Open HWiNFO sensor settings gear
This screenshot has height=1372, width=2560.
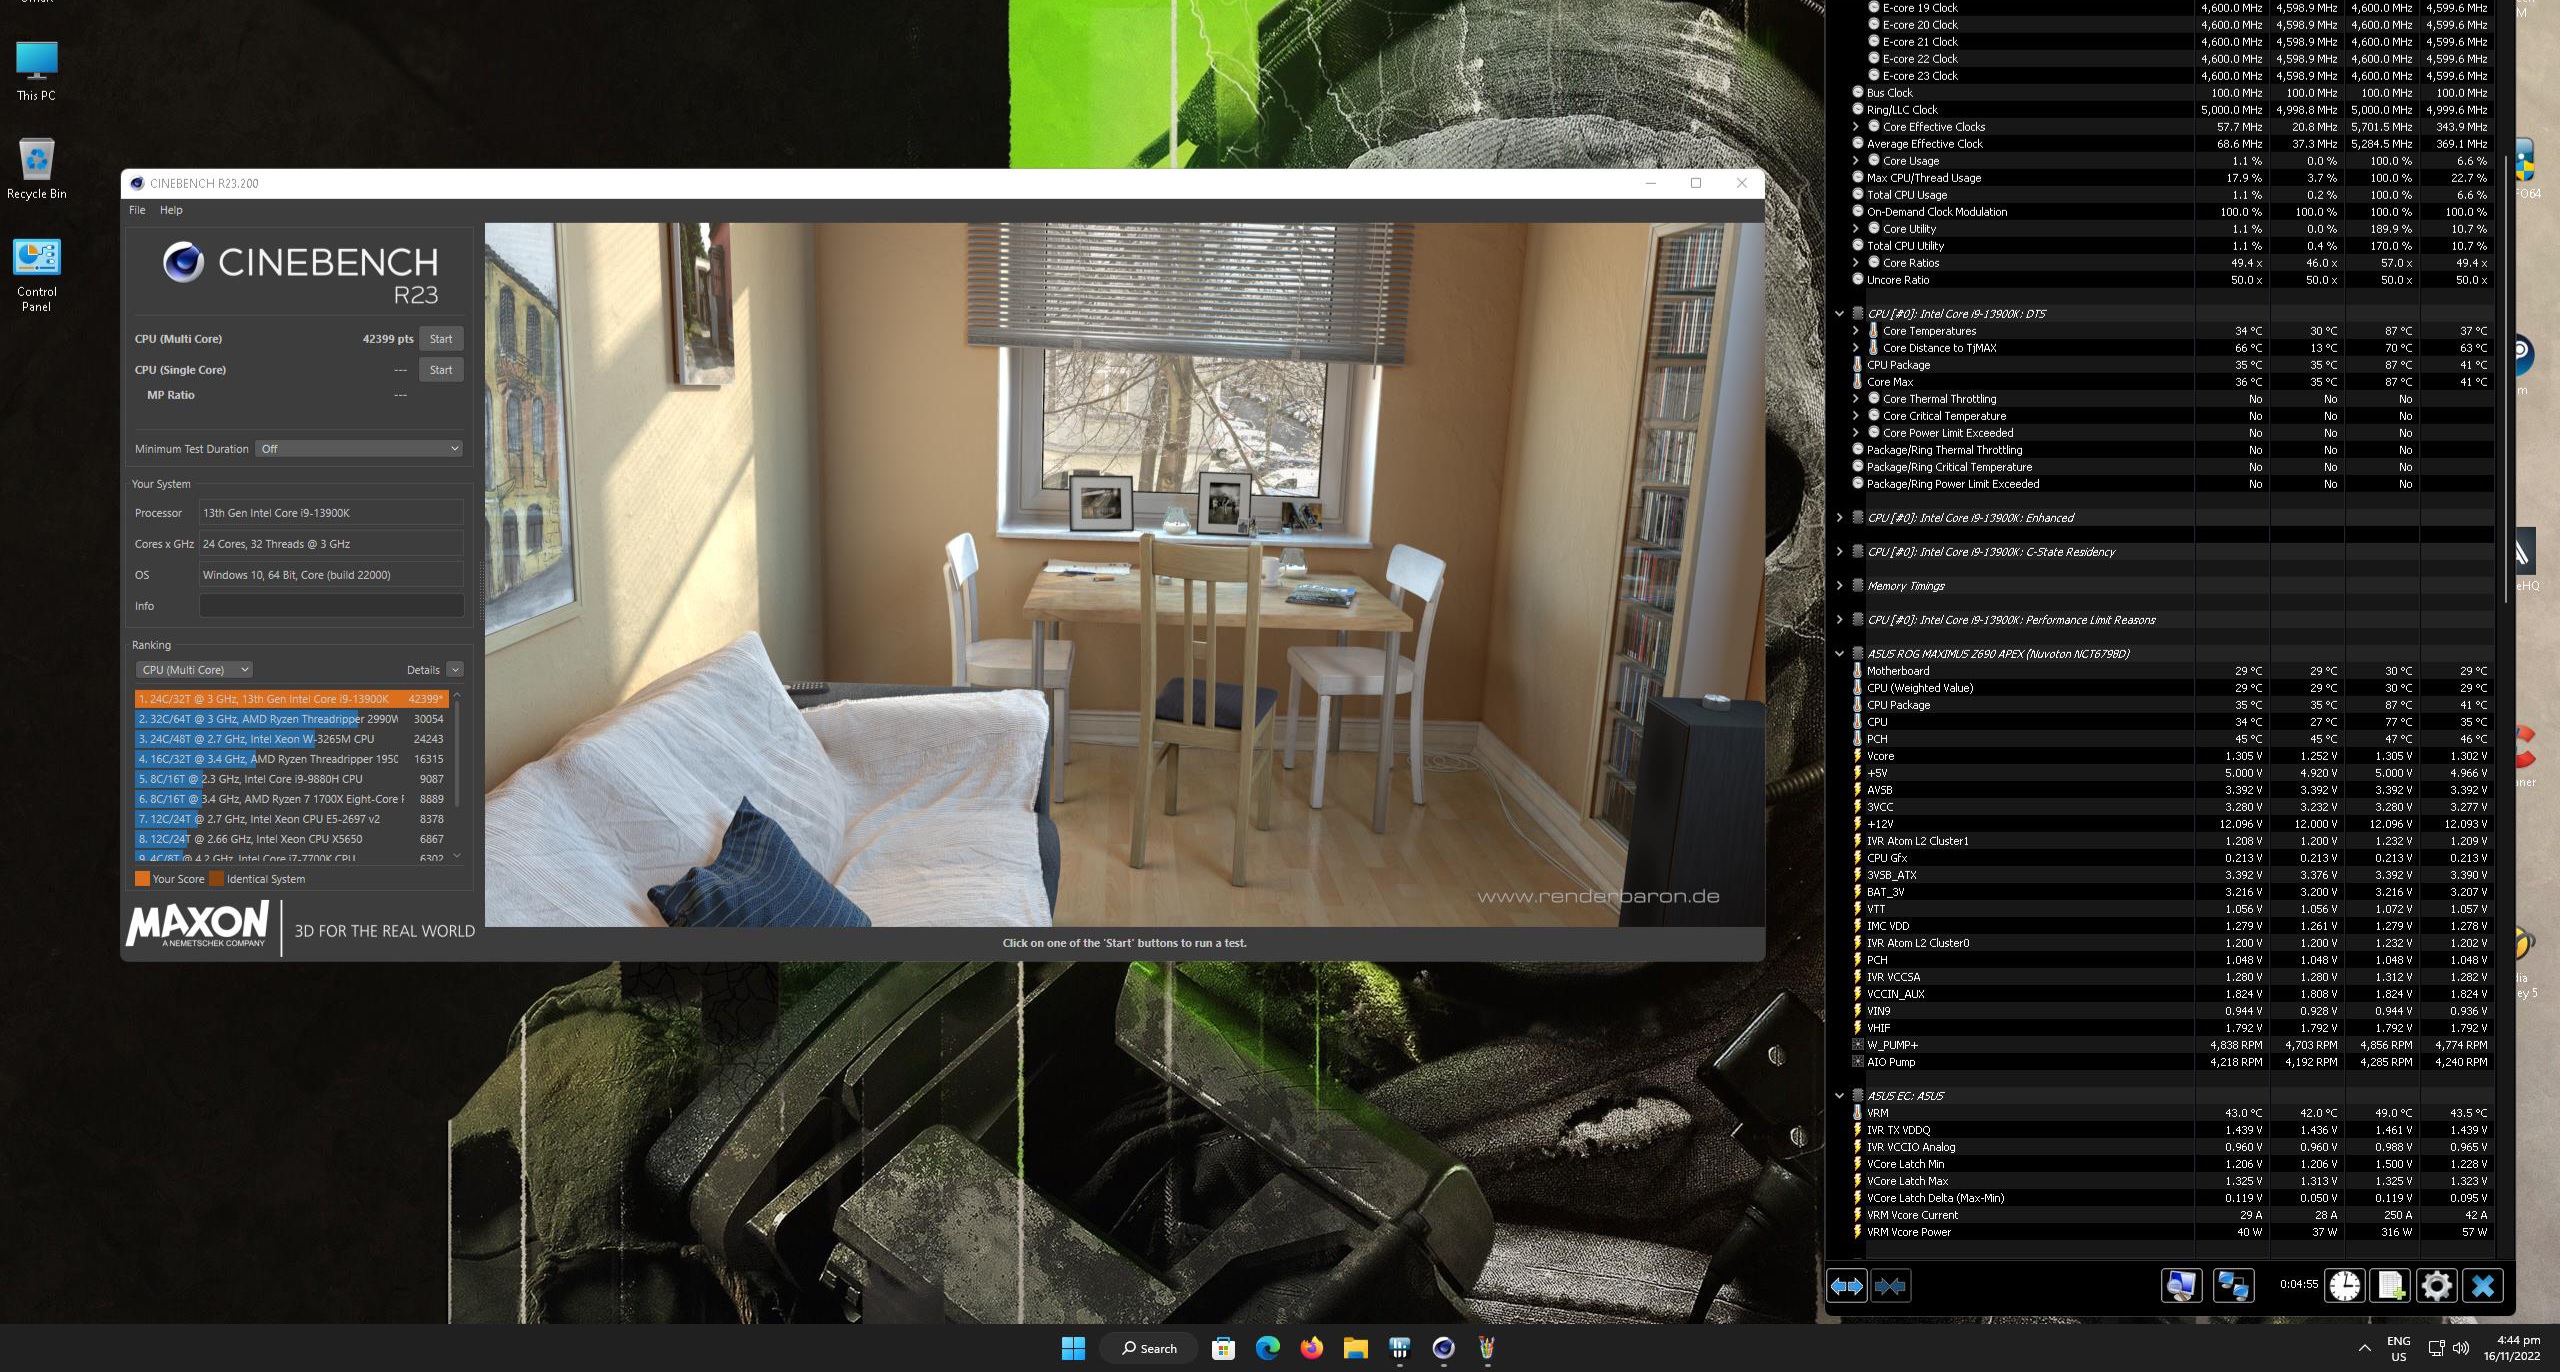pos(2436,1285)
